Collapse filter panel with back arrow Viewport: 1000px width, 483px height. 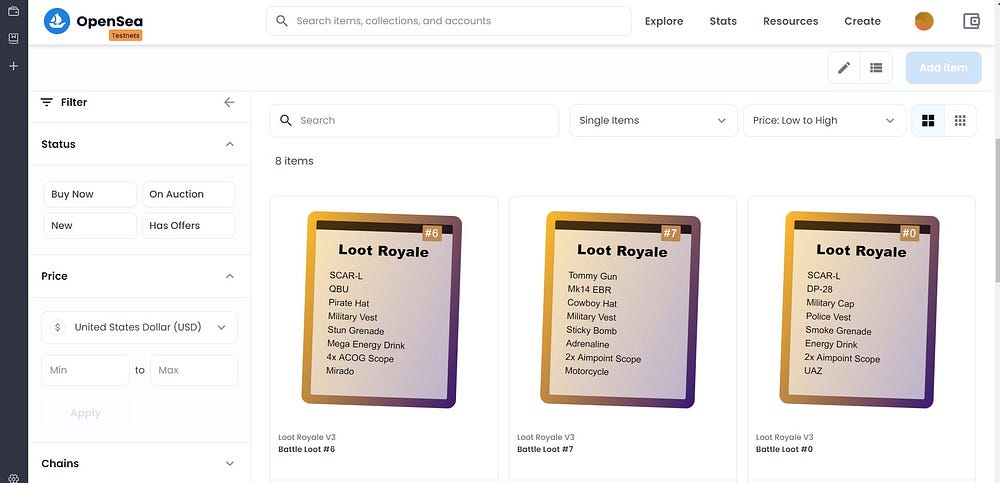[x=230, y=102]
